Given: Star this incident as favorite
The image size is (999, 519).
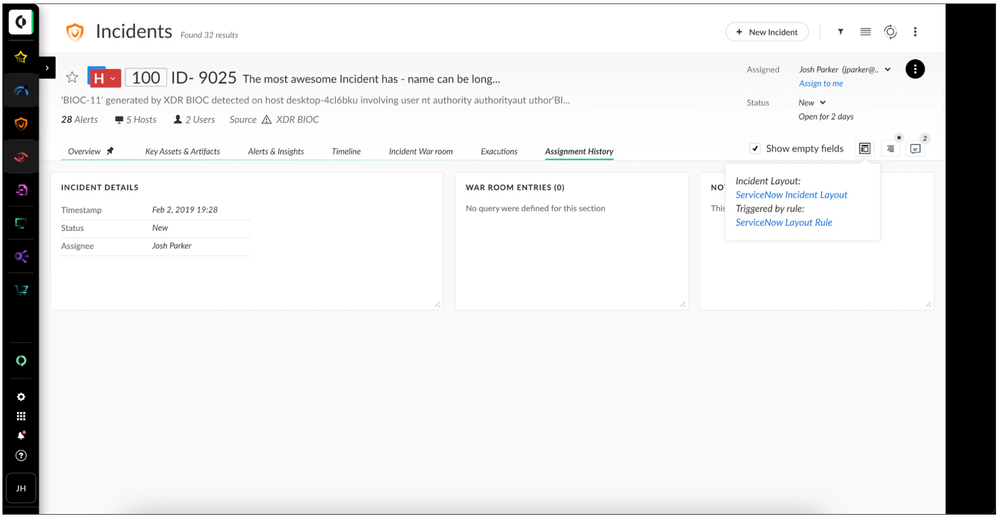Looking at the screenshot, I should [72, 77].
